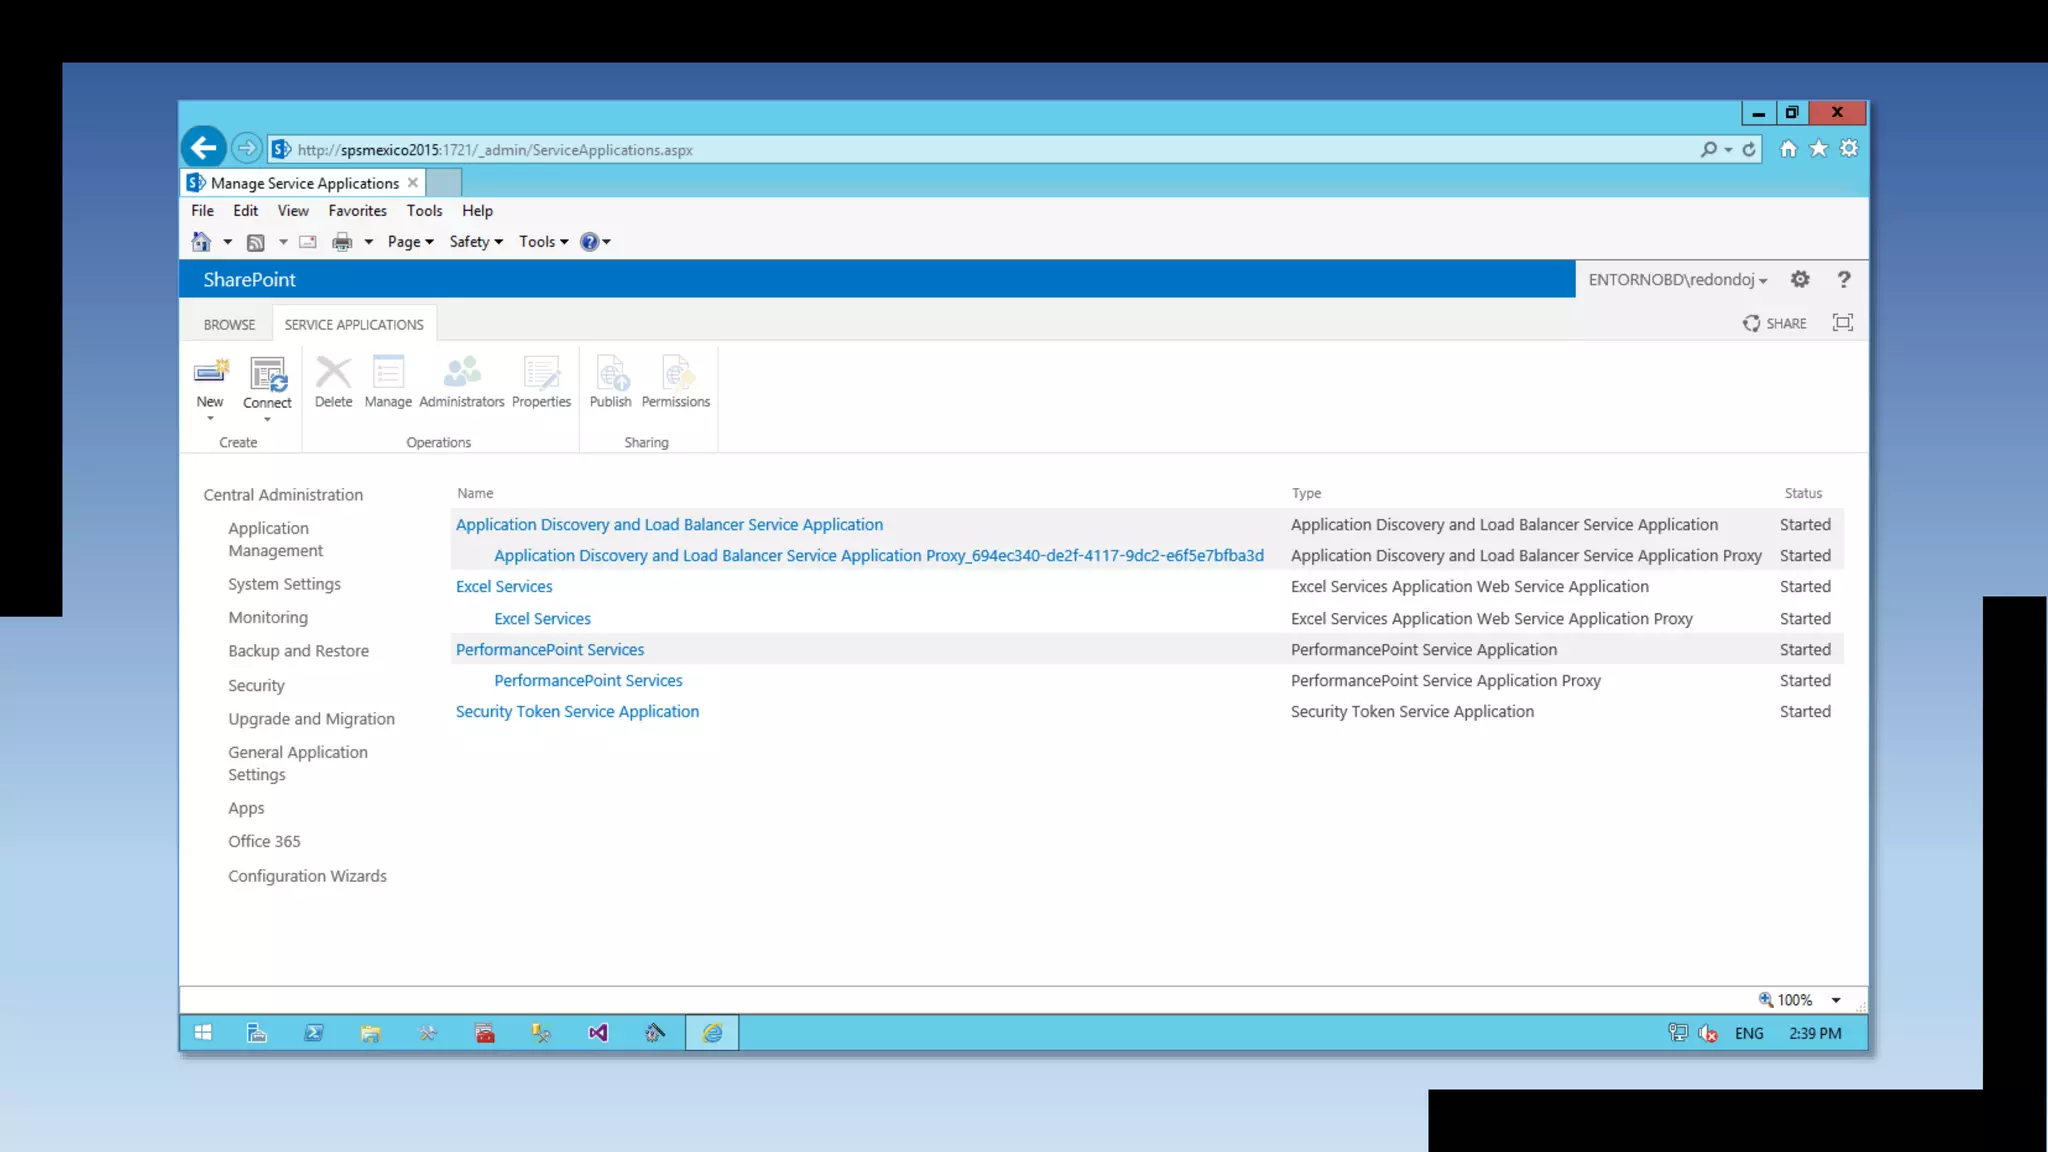Screen dimensions: 2048x1152
Task: Open the Favorites menu
Action: coord(357,211)
